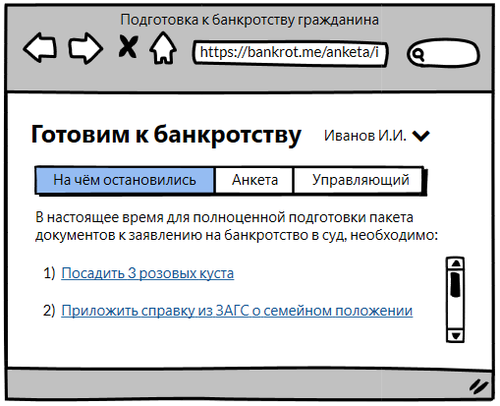Click the Готовим к банкротству heading
500x406 pixels.
point(166,135)
